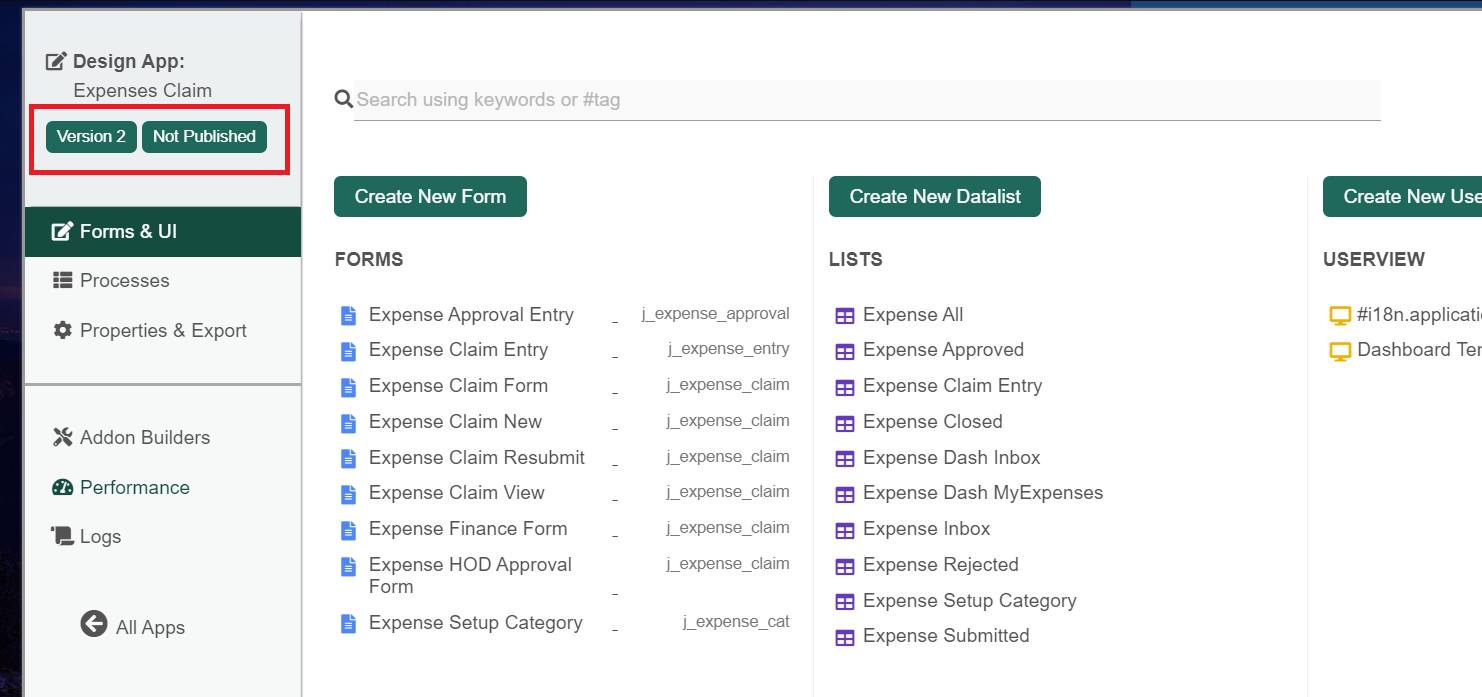Click the Dashboard userview monitor icon
The height and width of the screenshot is (697, 1482).
pos(1339,351)
